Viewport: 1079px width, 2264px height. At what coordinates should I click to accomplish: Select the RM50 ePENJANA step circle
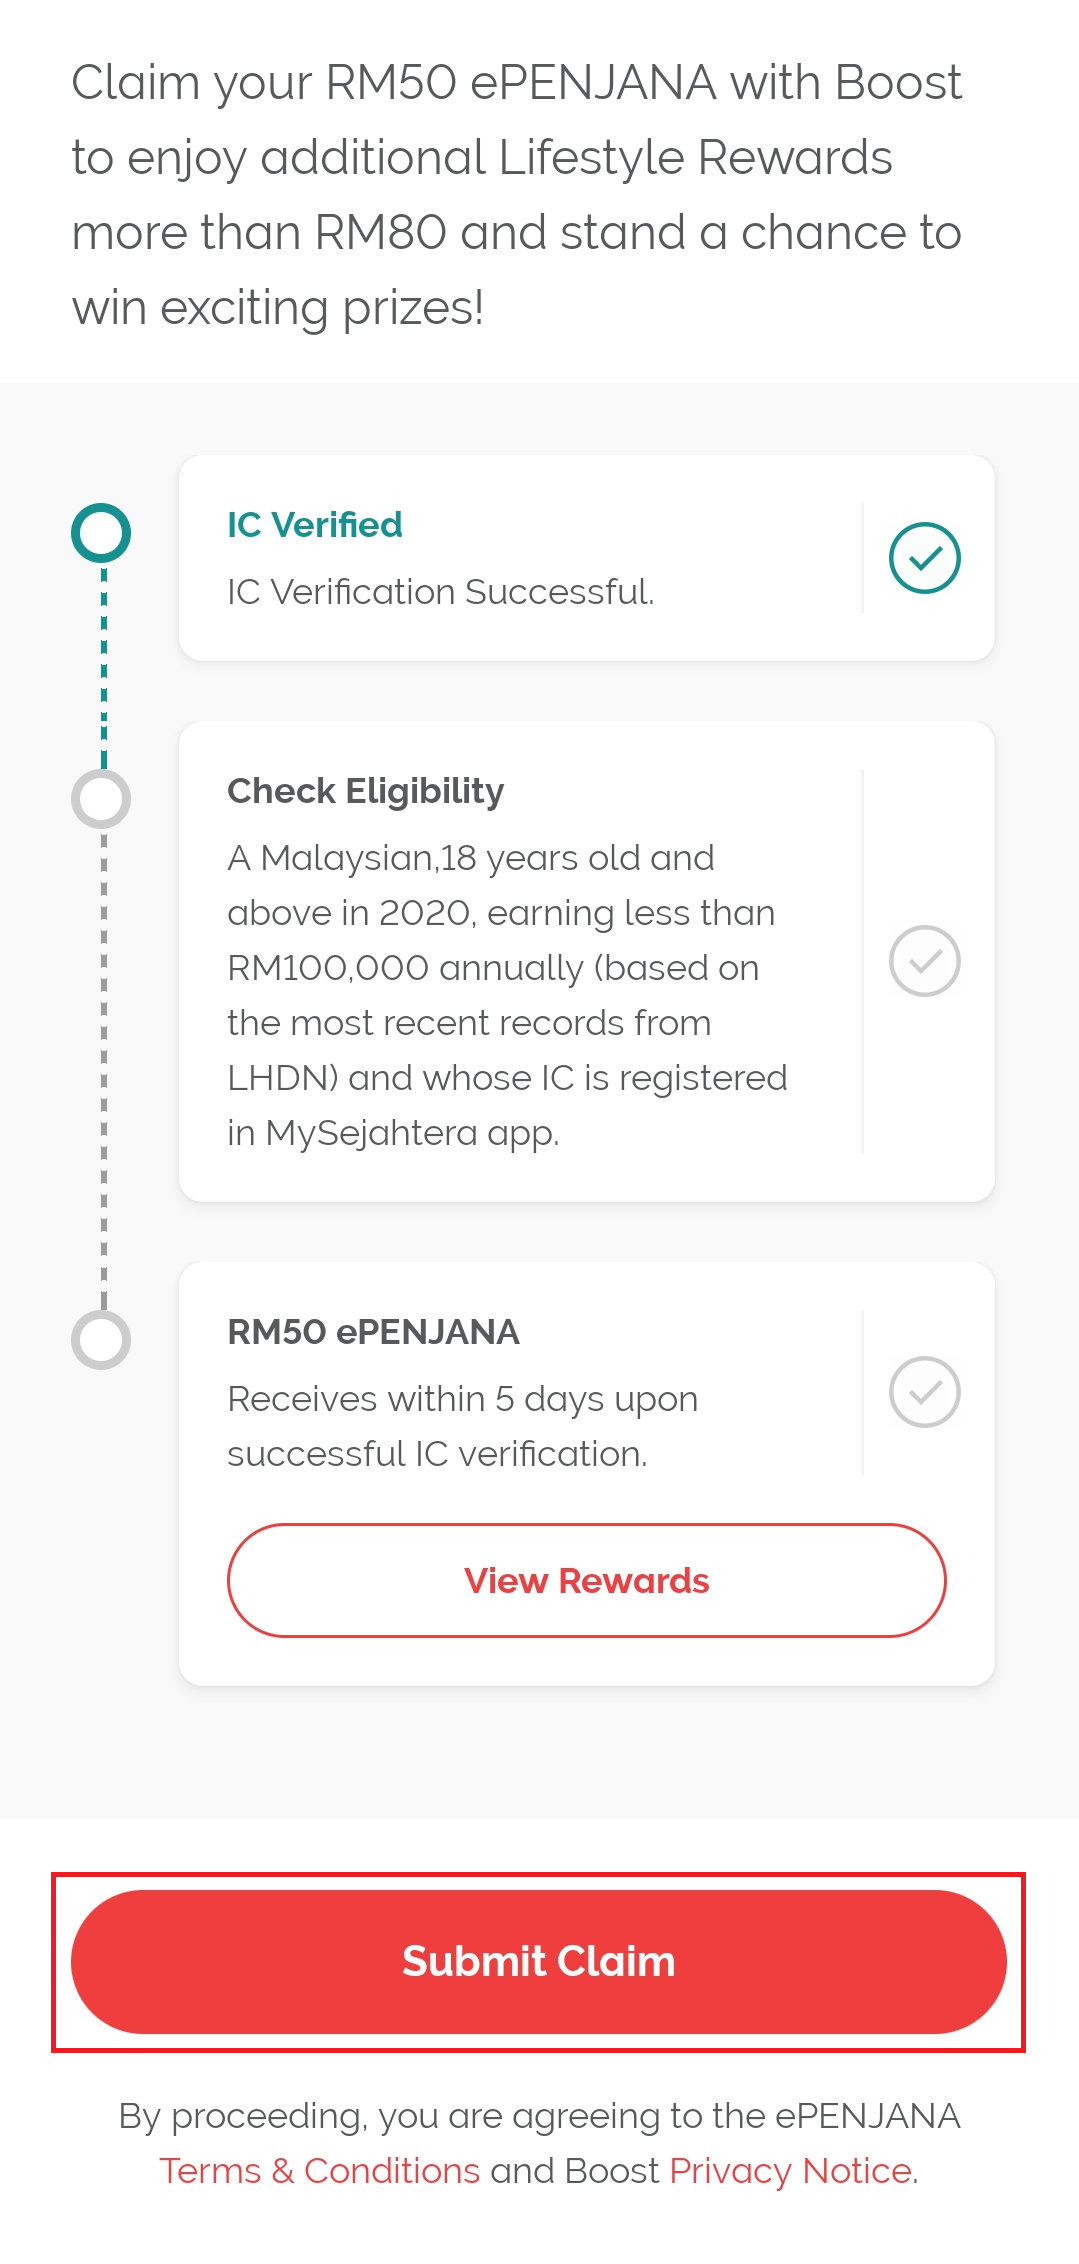(101, 1340)
